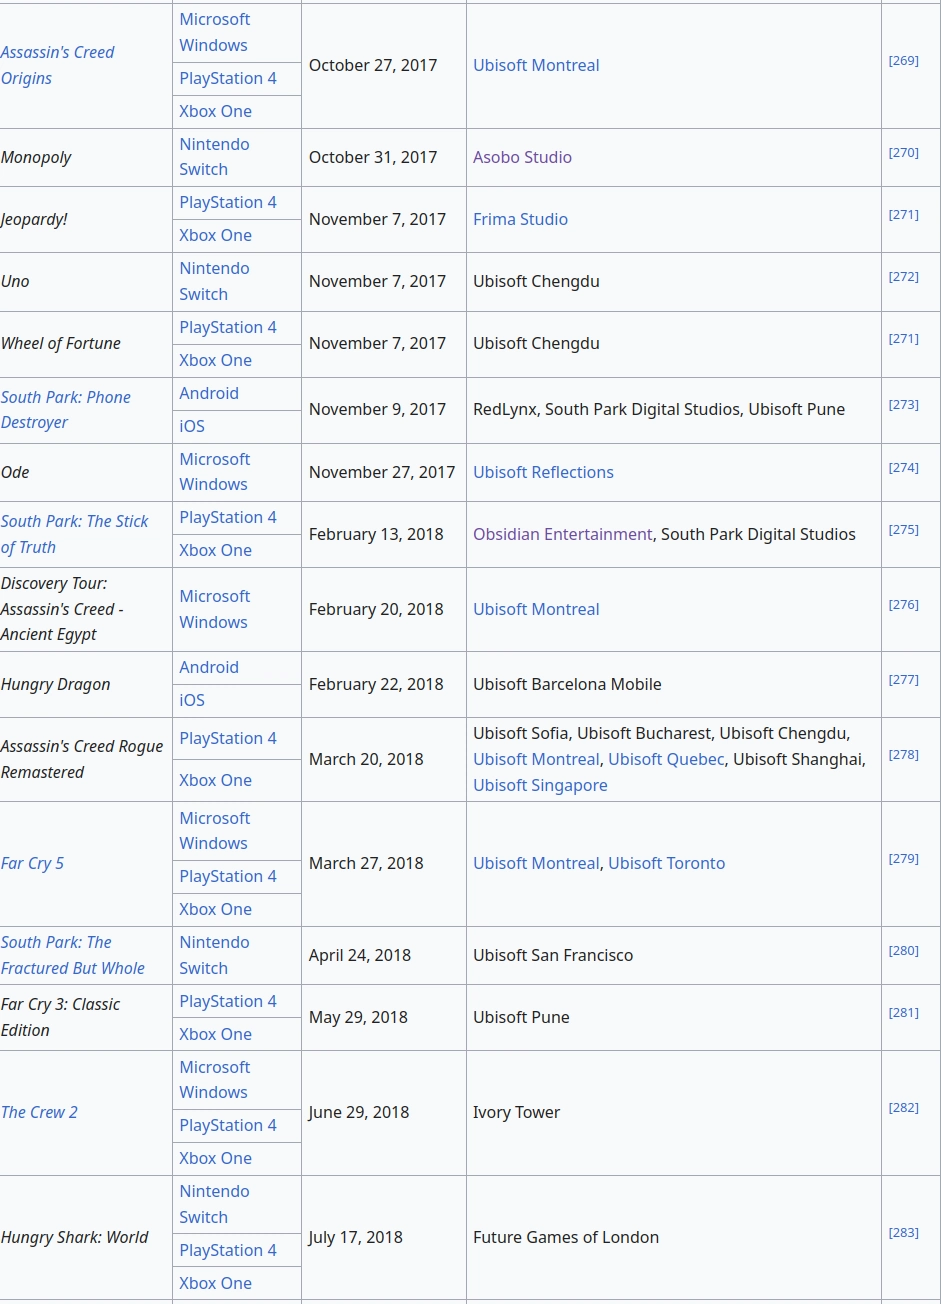Open Asobo Studio developer link
Image resolution: width=941 pixels, height=1304 pixels.
522,157
